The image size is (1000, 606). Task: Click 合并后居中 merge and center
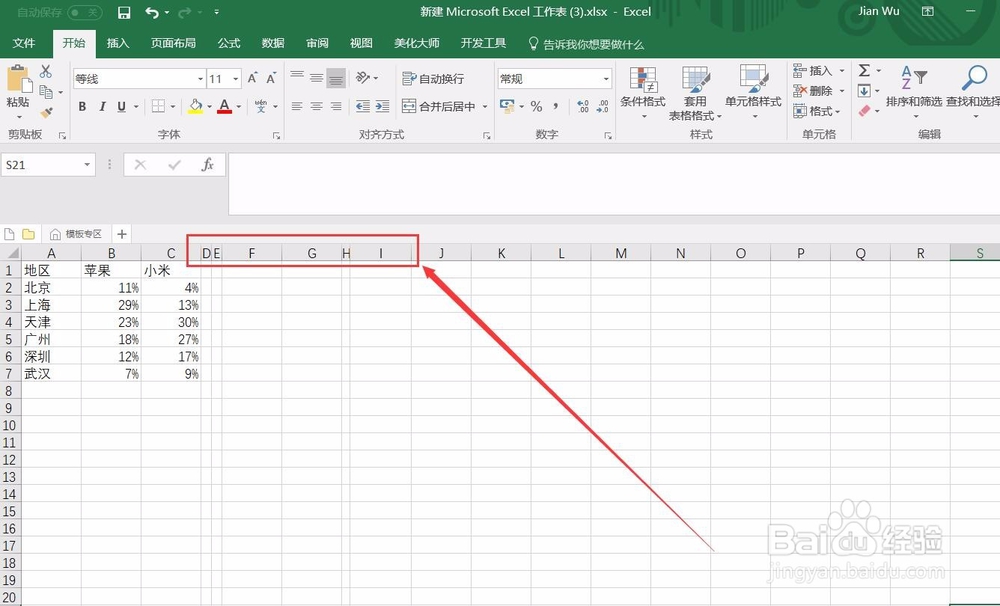click(x=439, y=107)
